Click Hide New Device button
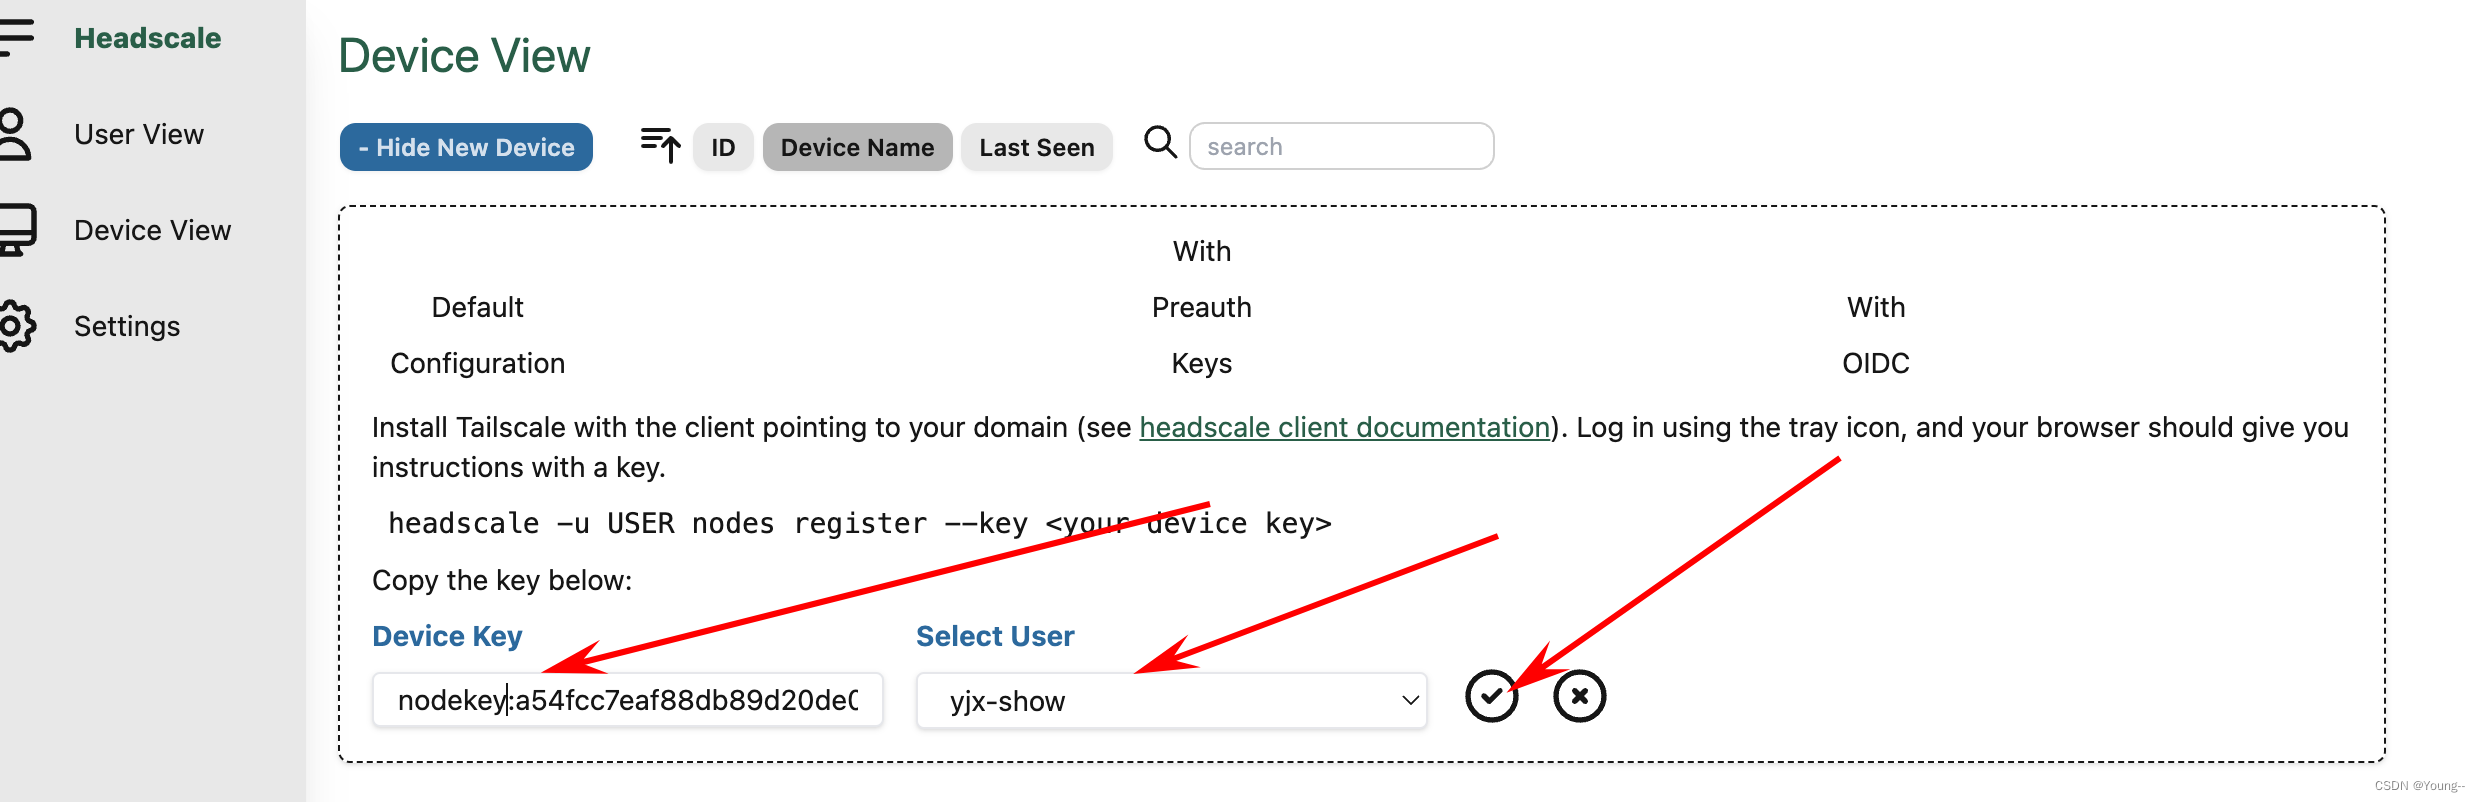2480x802 pixels. (466, 147)
